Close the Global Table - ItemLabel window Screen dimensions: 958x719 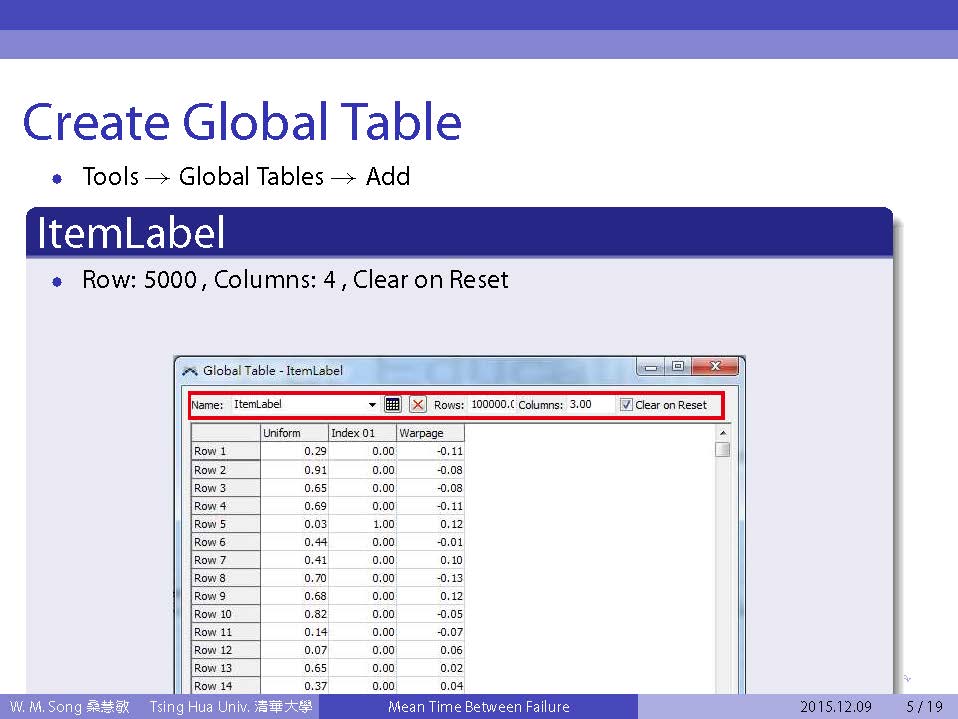[x=714, y=368]
